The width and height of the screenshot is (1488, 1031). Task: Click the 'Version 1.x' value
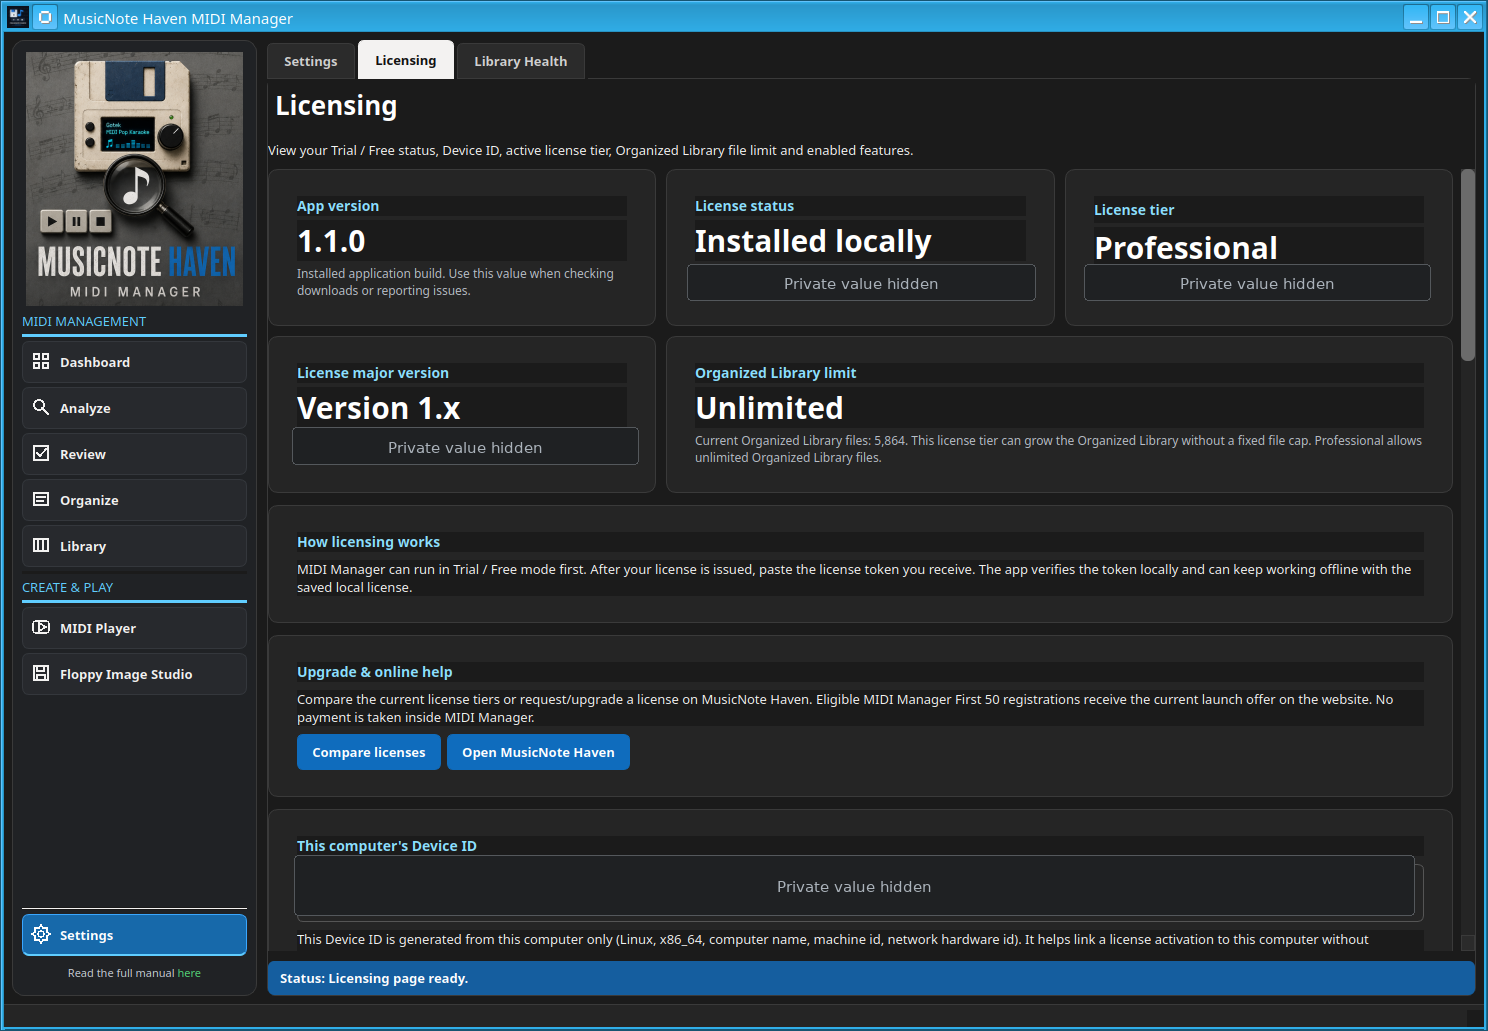379,408
